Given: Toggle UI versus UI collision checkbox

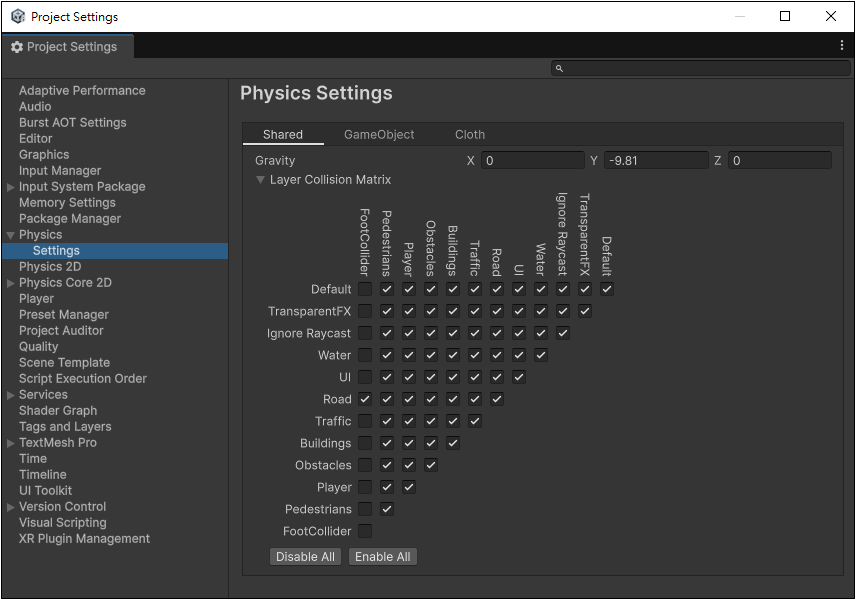Looking at the screenshot, I should [x=519, y=377].
